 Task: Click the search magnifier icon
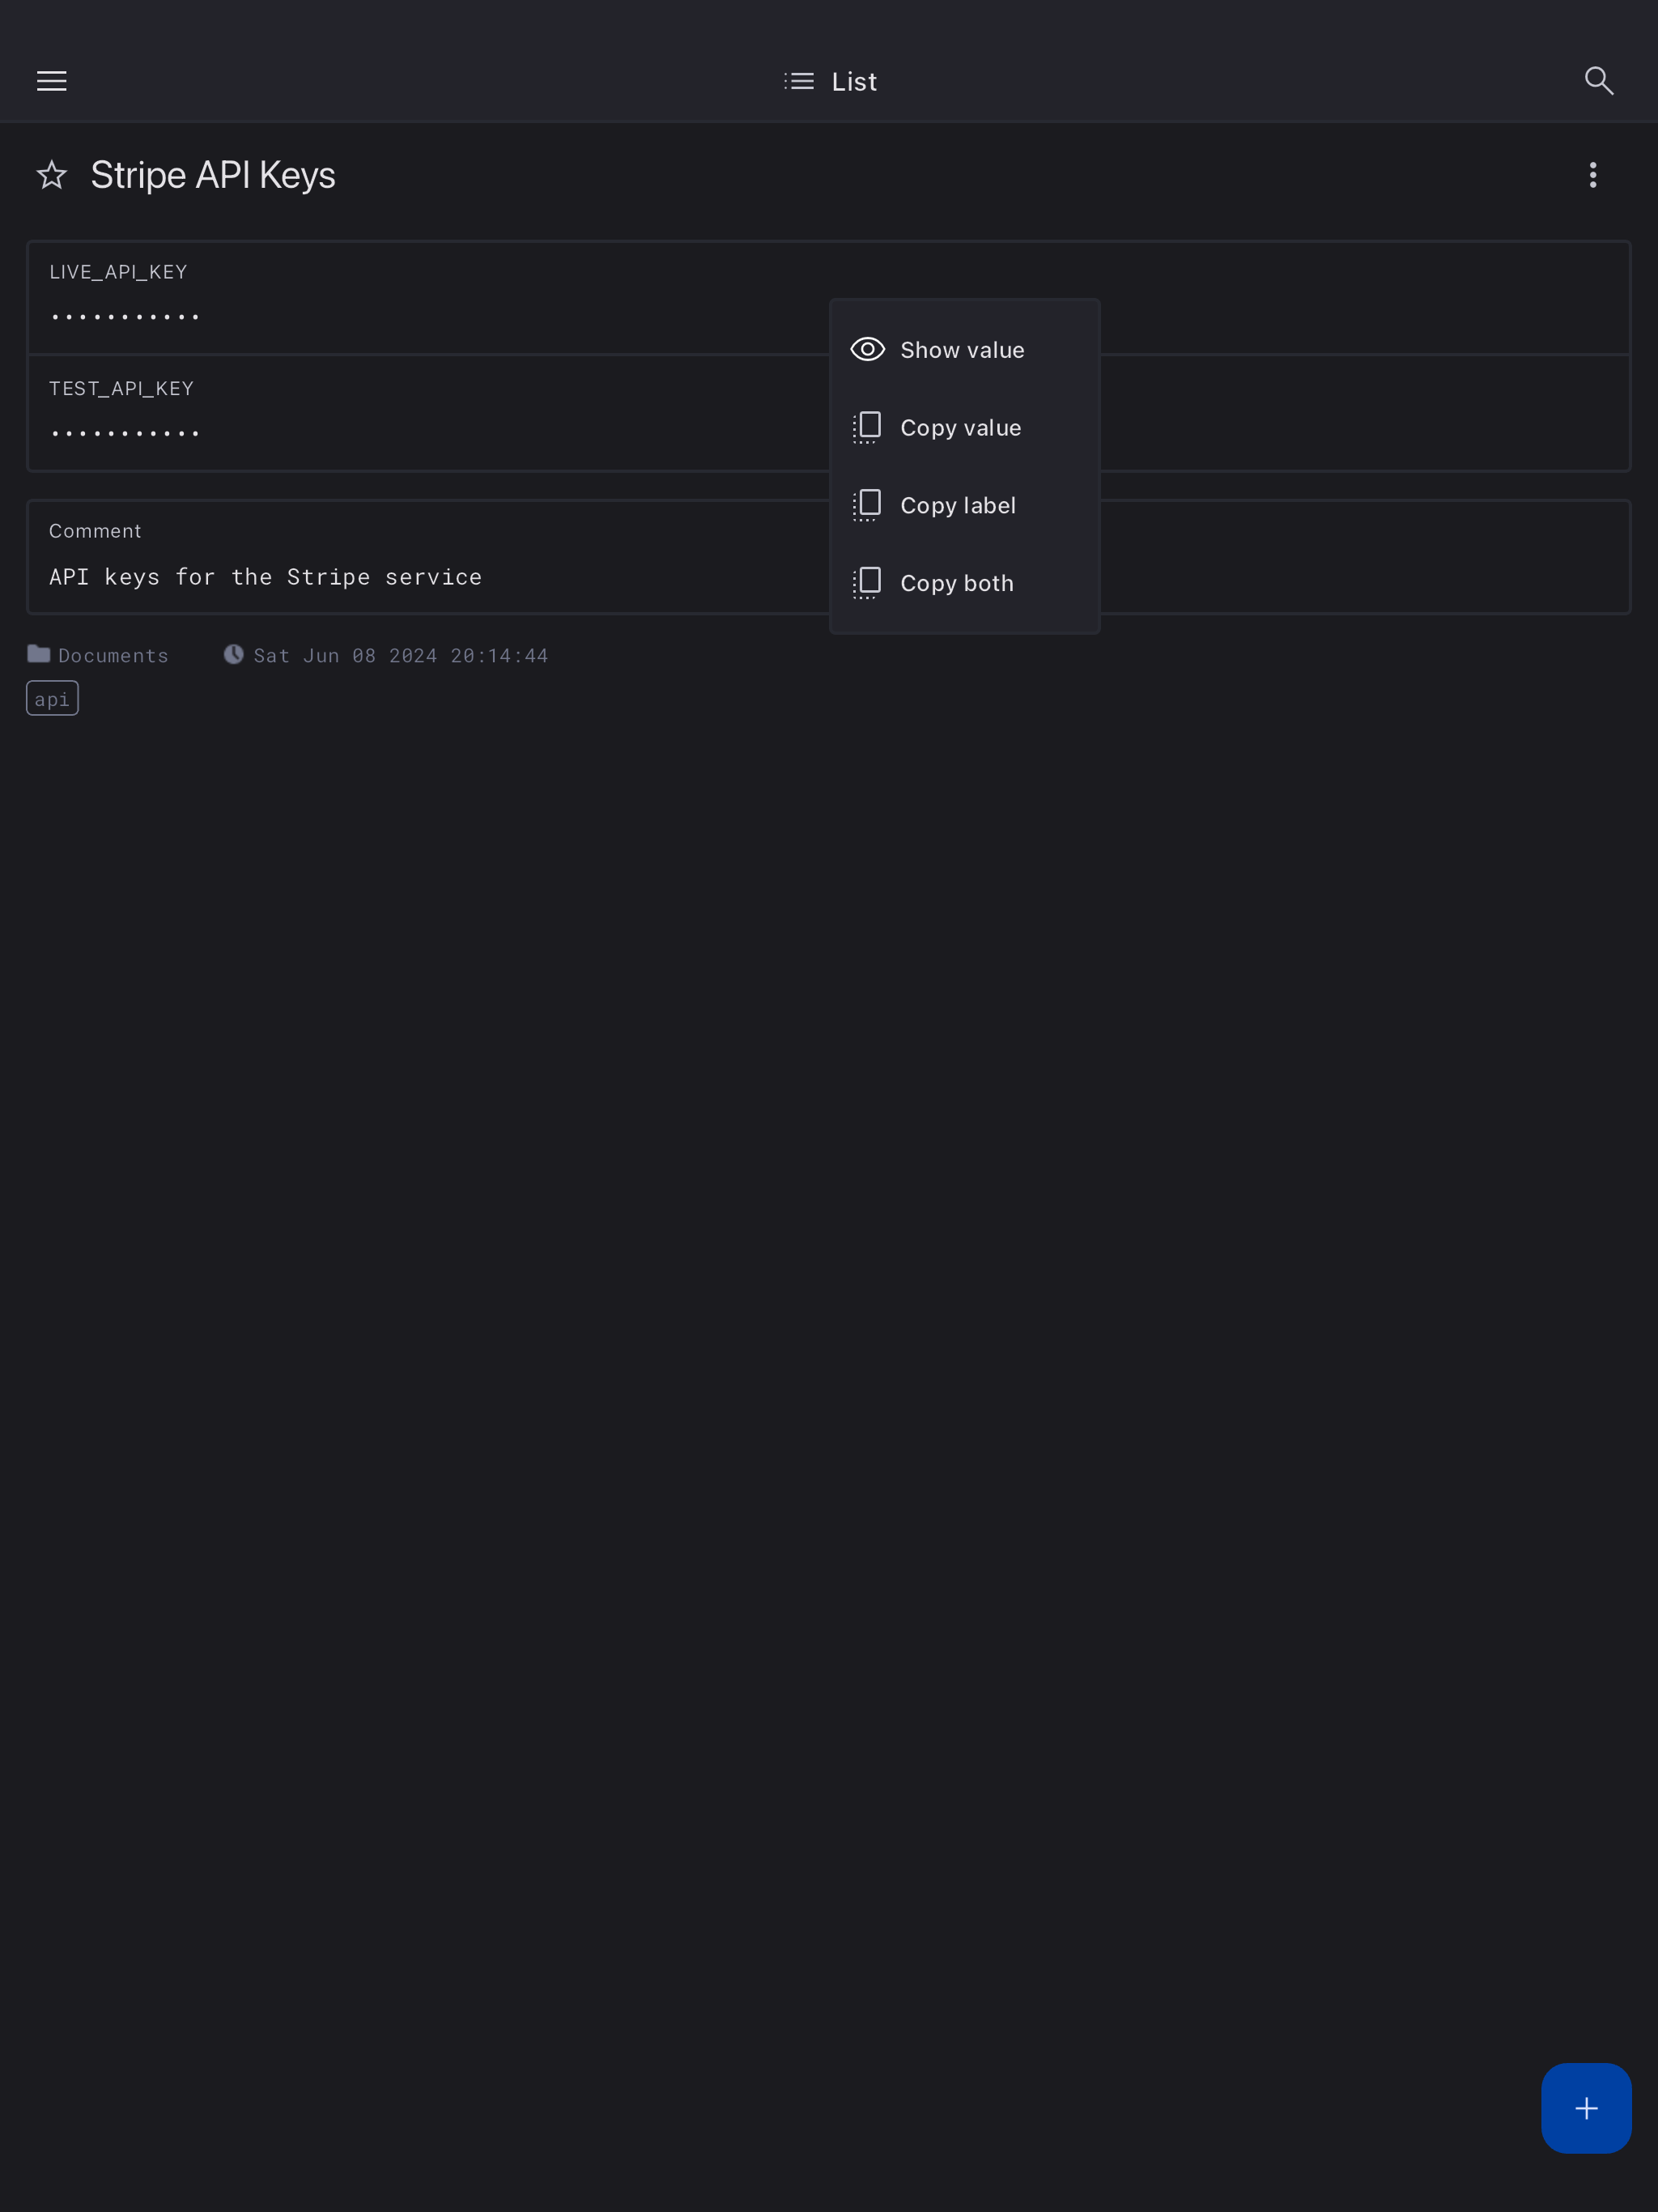point(1598,81)
